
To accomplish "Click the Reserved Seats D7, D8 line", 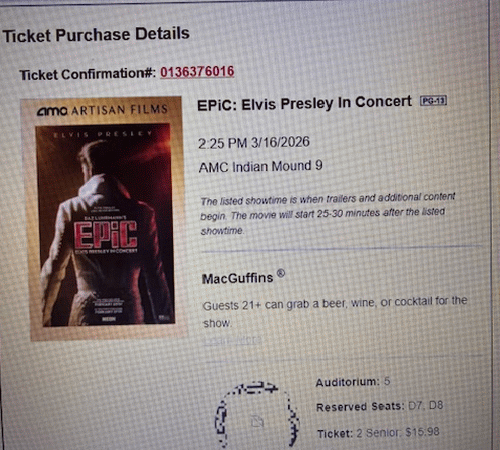I will pyautogui.click(x=379, y=406).
